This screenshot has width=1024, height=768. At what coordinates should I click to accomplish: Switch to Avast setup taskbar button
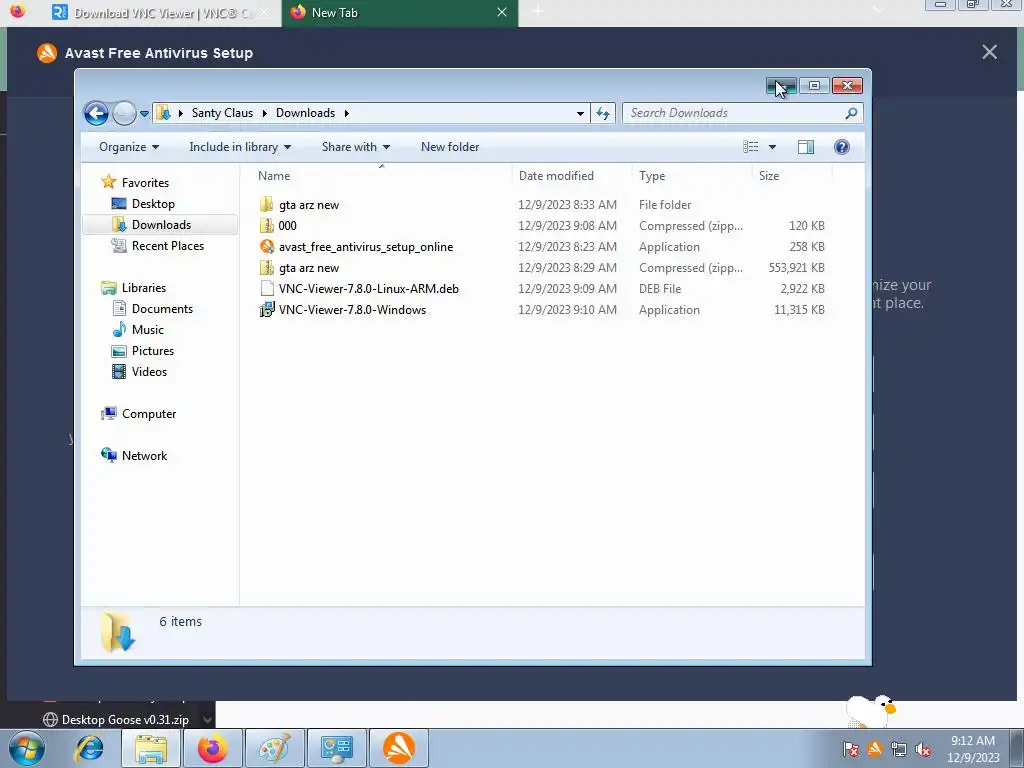pyautogui.click(x=398, y=748)
